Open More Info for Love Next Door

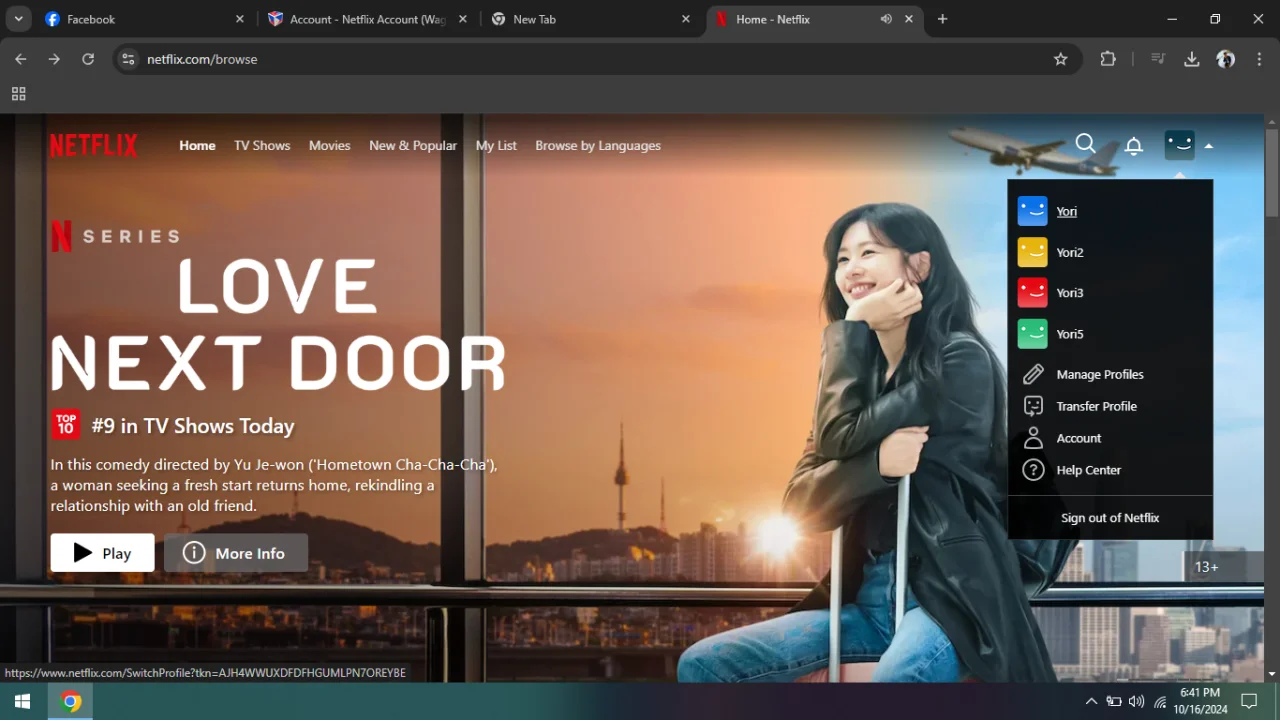point(236,553)
